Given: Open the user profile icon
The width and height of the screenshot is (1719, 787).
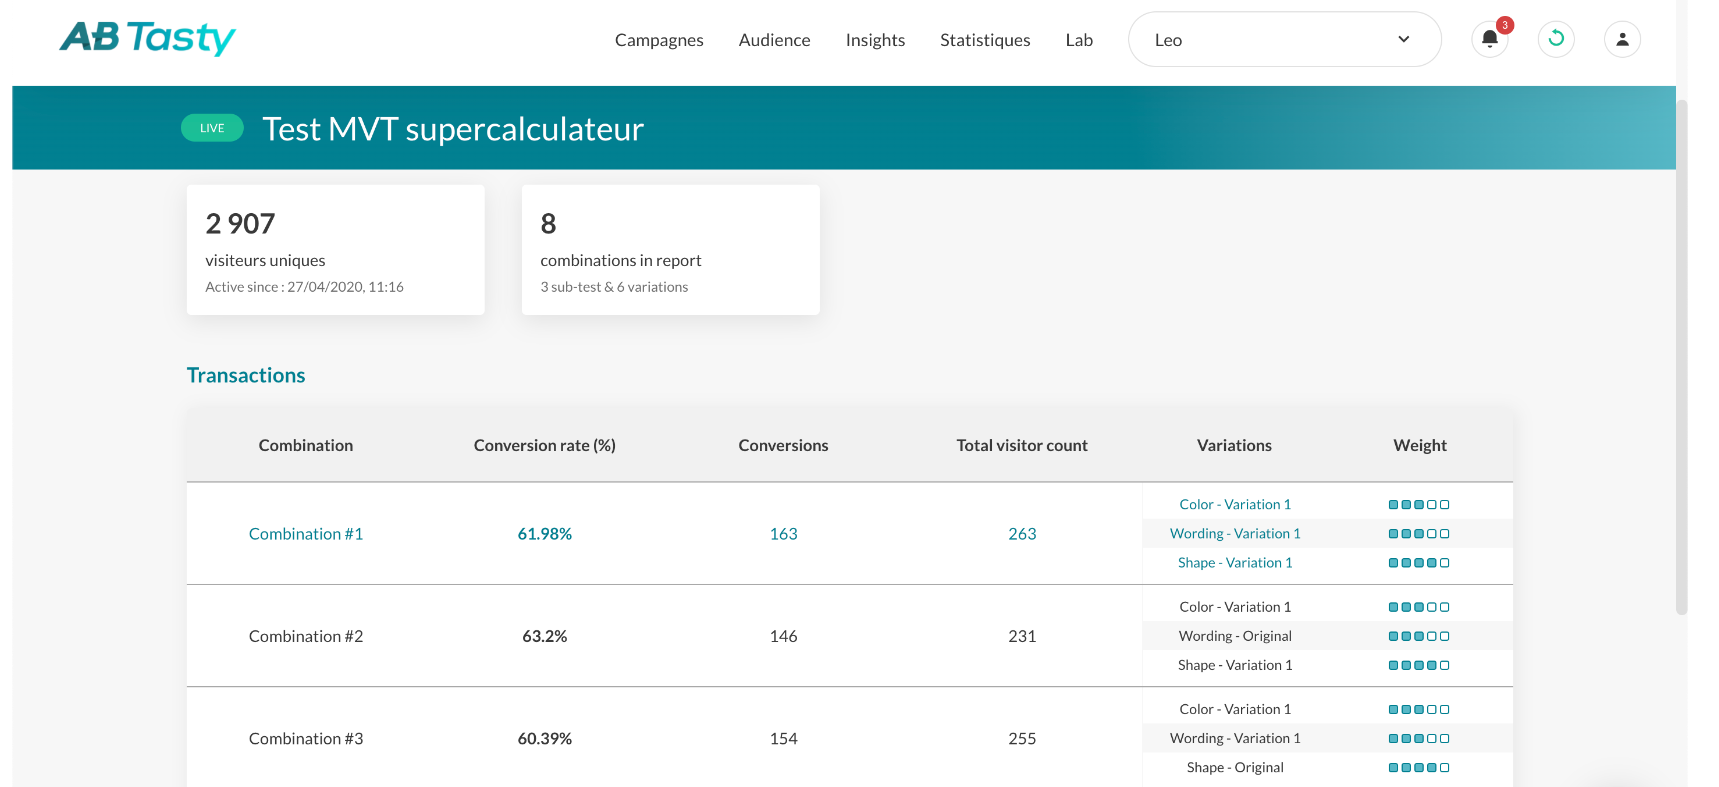Looking at the screenshot, I should point(1622,39).
